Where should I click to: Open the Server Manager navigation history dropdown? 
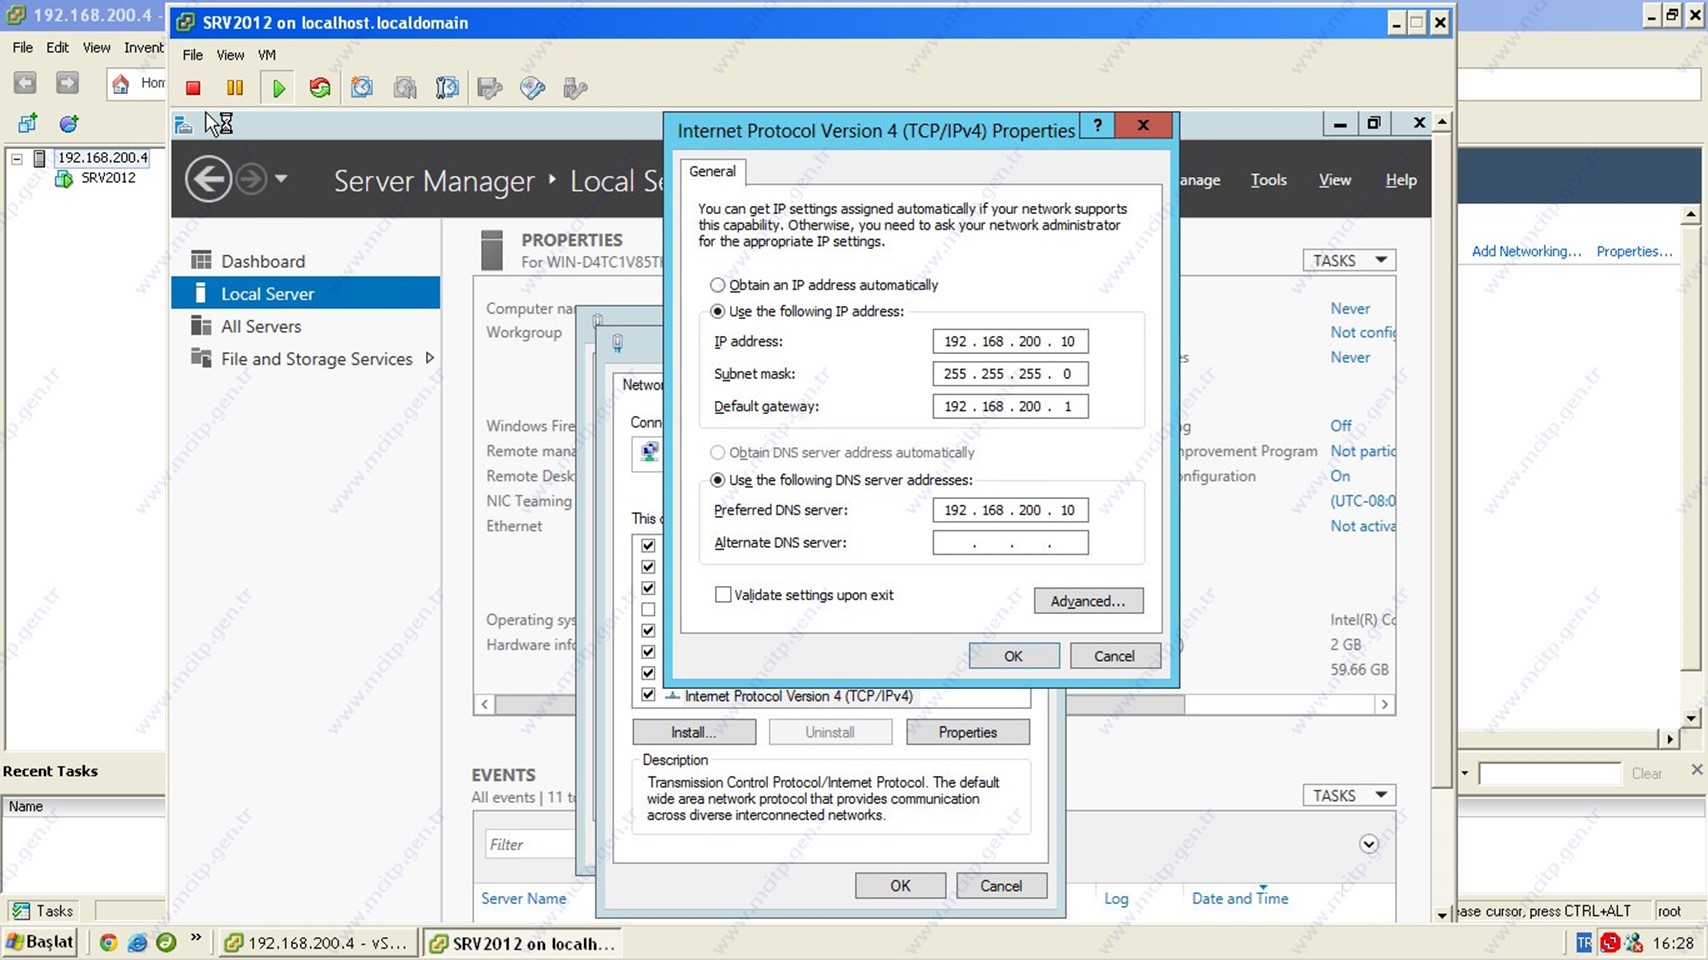[281, 179]
